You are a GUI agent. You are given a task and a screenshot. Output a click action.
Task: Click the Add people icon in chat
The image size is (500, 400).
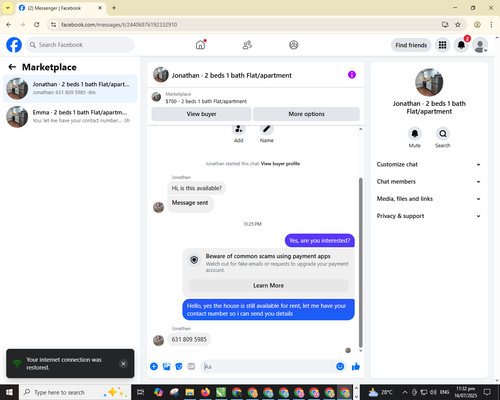[x=239, y=129]
